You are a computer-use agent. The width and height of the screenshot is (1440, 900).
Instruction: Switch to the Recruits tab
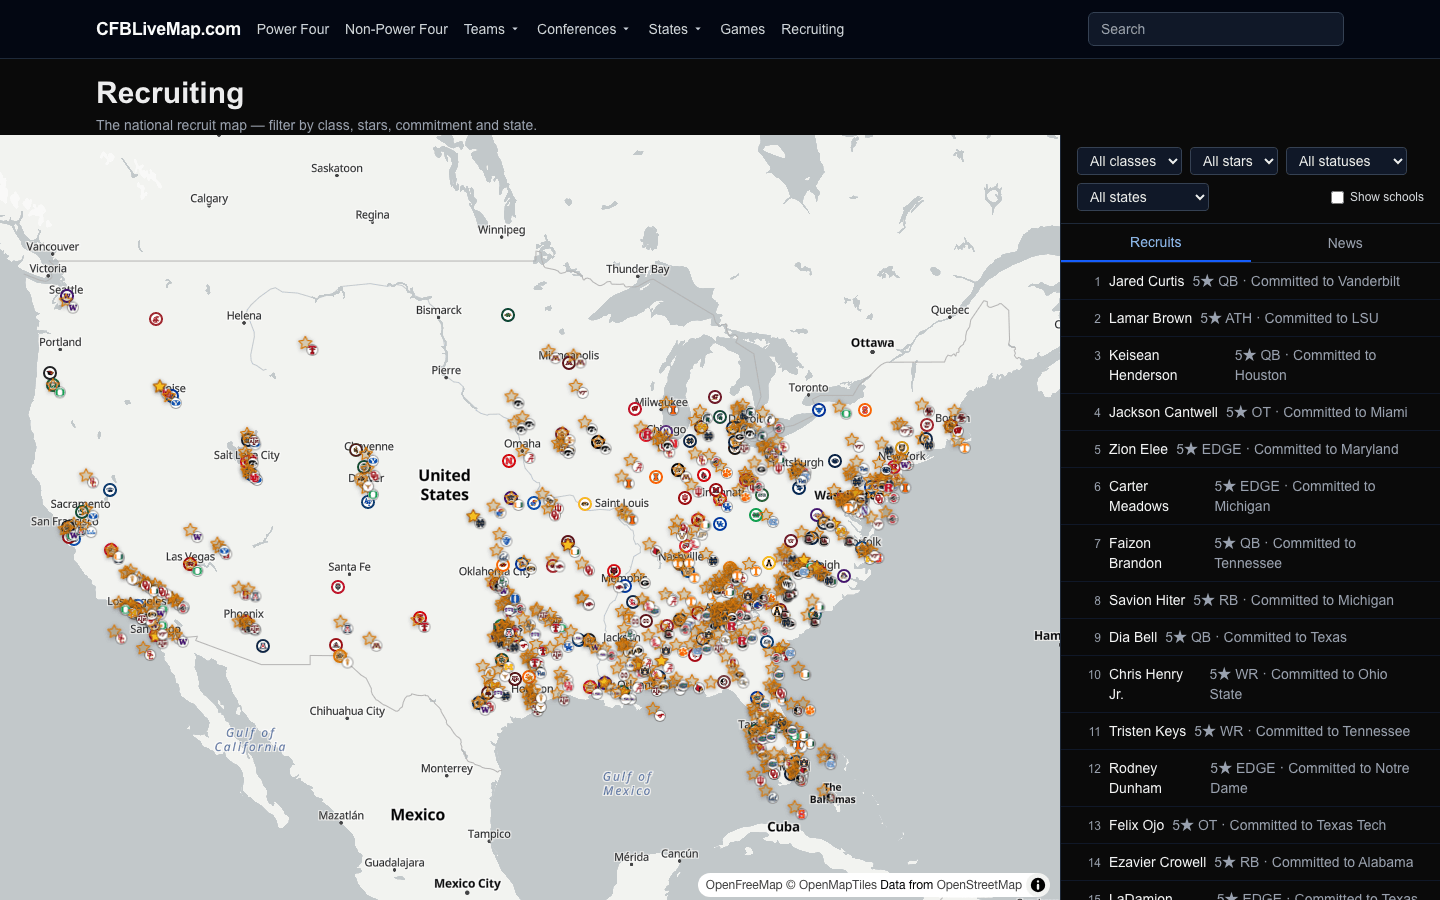(1155, 242)
